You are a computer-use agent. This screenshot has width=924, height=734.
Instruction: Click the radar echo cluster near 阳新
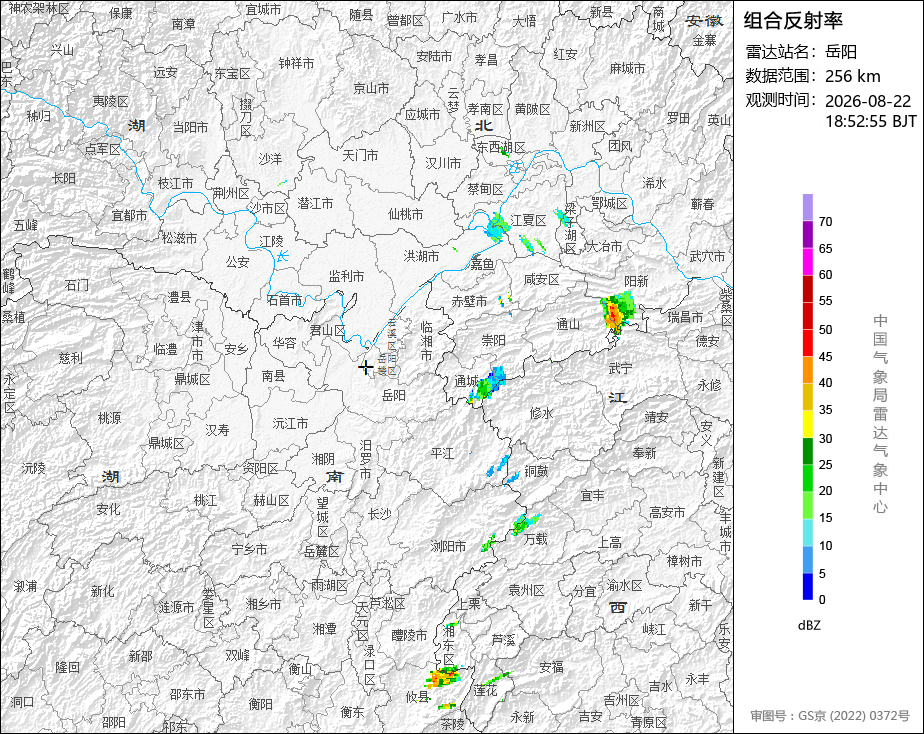point(618,312)
